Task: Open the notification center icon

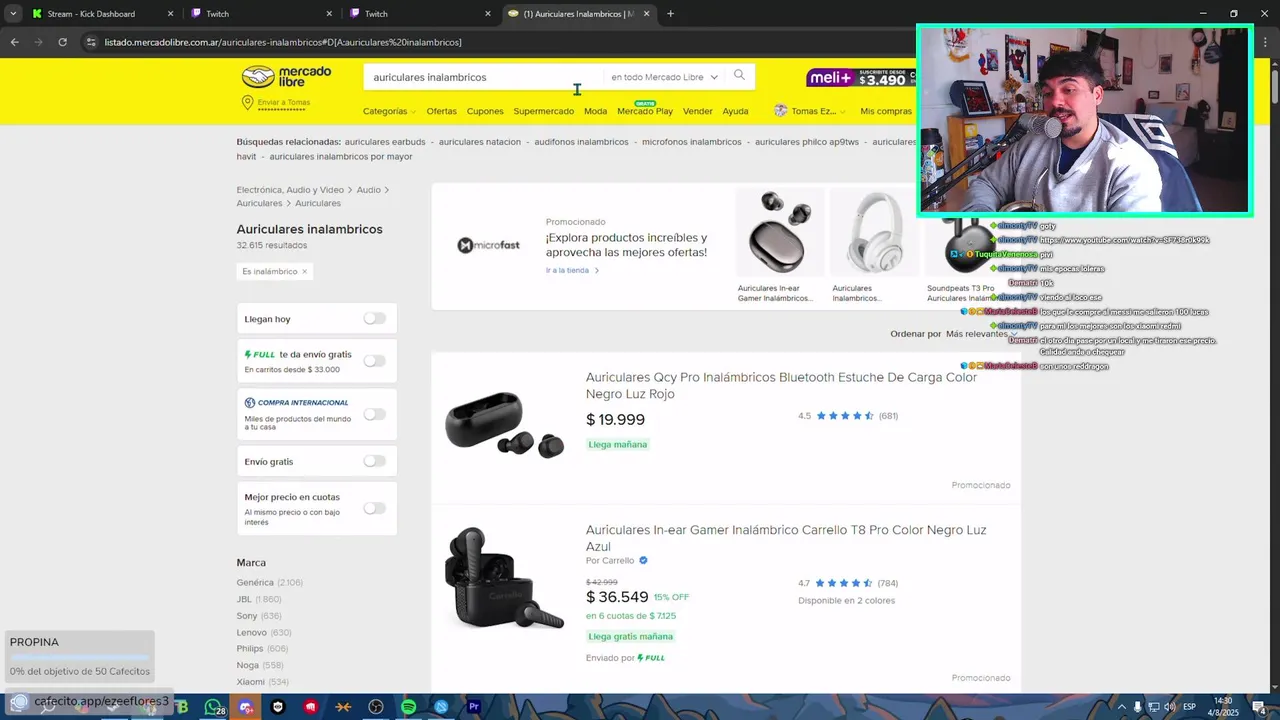Action: (x=1259, y=707)
